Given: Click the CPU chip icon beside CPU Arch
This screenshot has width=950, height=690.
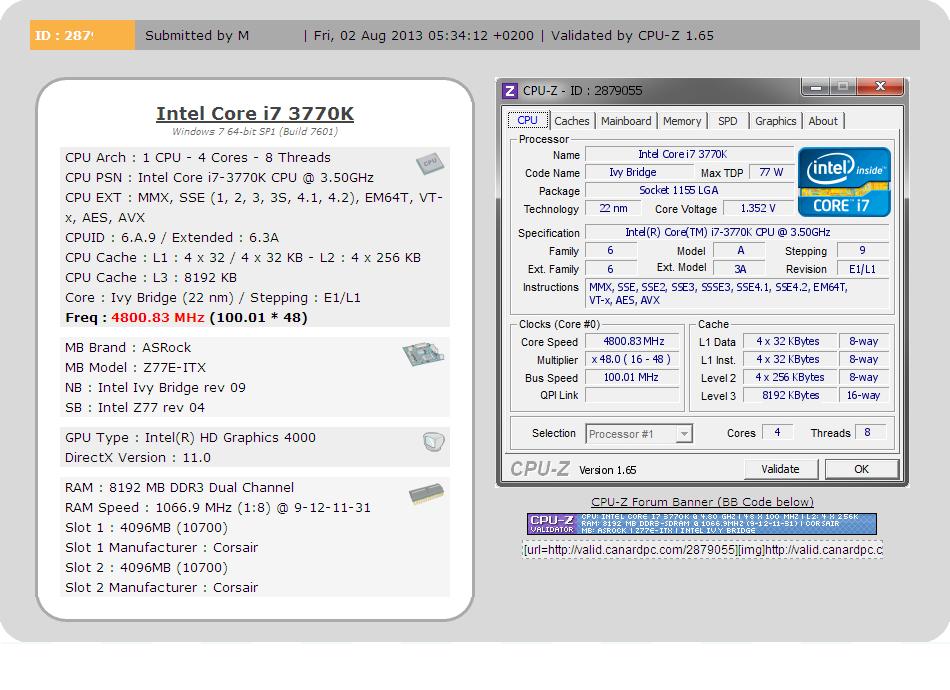Looking at the screenshot, I should [430, 163].
